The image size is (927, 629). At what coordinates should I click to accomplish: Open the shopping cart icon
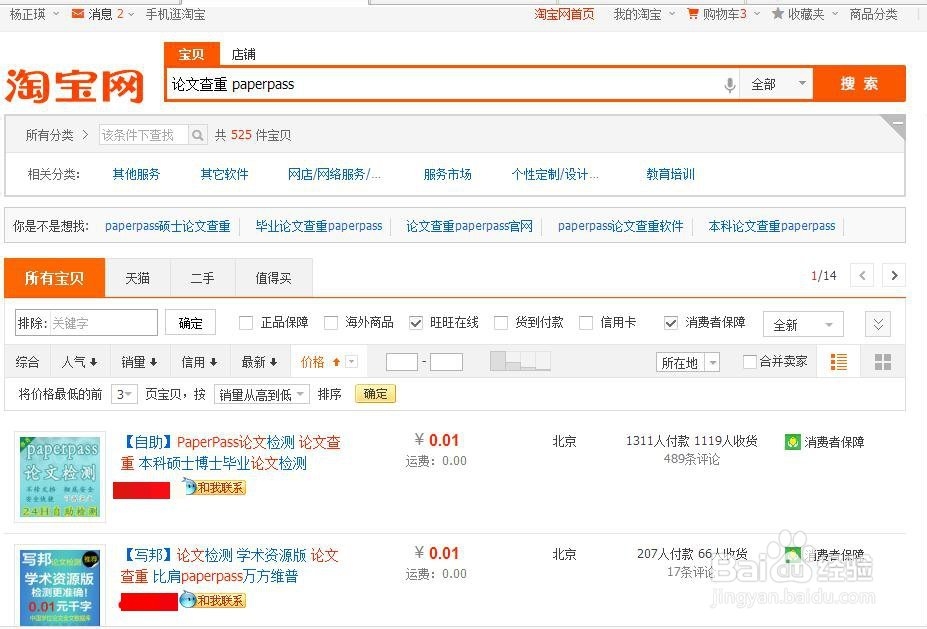692,14
